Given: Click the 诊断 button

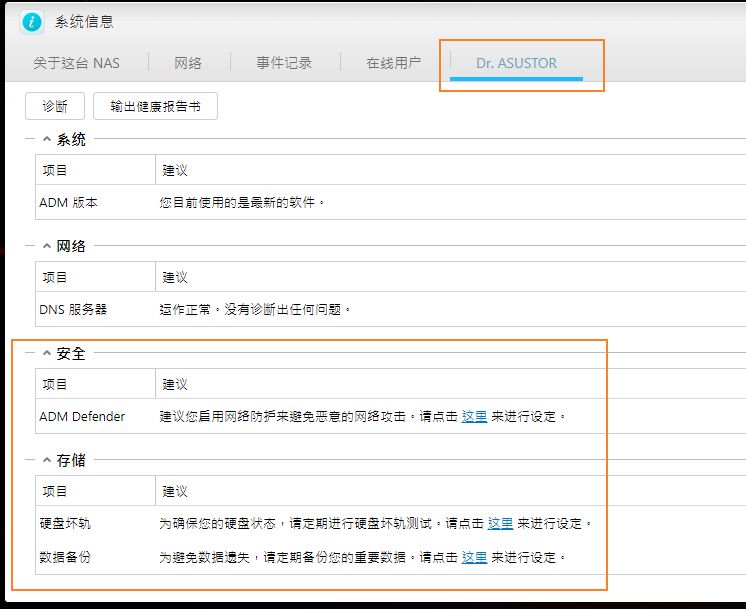Looking at the screenshot, I should [x=55, y=106].
